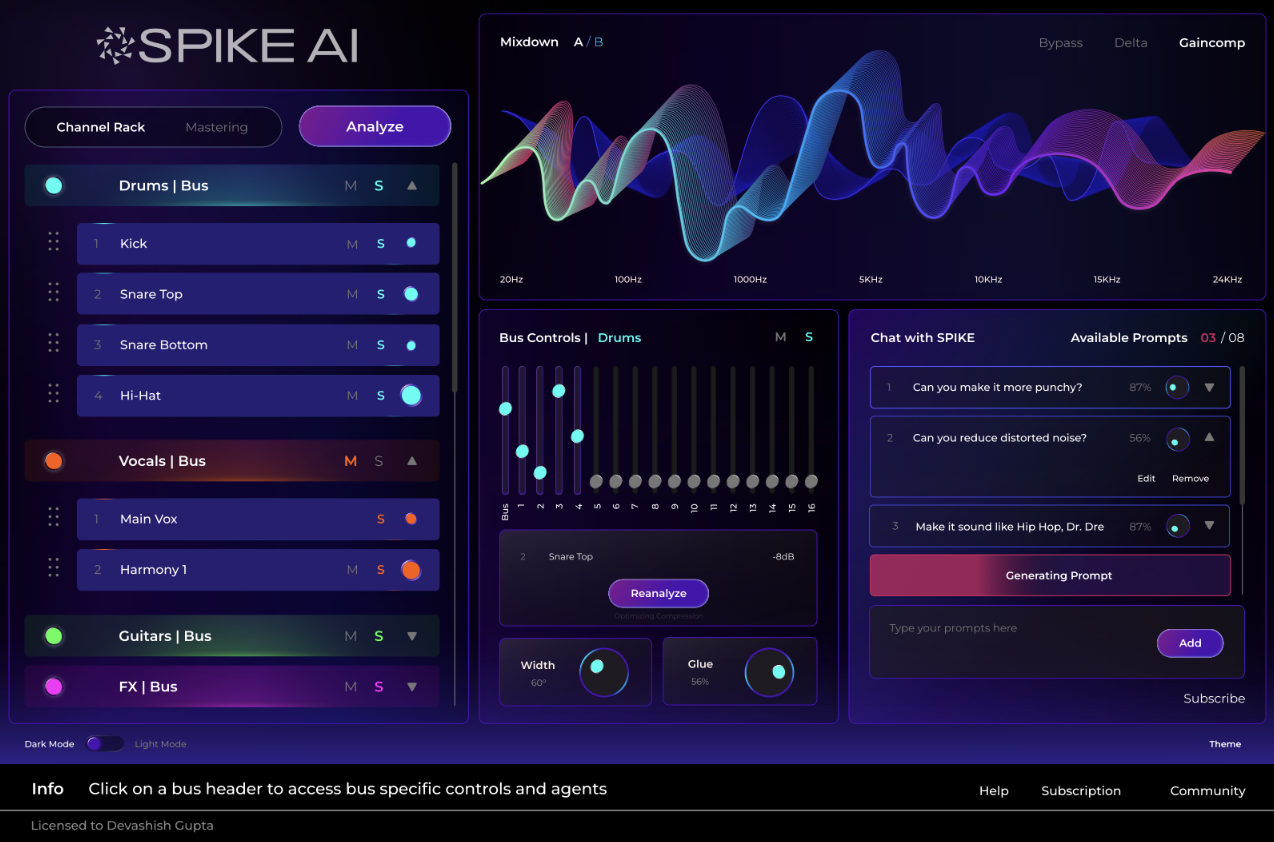The image size is (1274, 842).
Task: Mute the Vocals Bus
Action: [350, 461]
